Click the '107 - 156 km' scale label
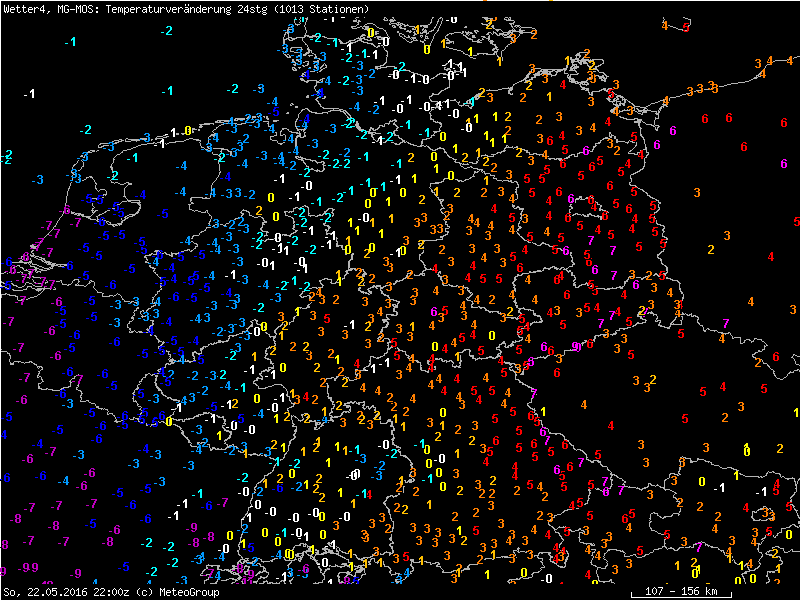 [681, 591]
